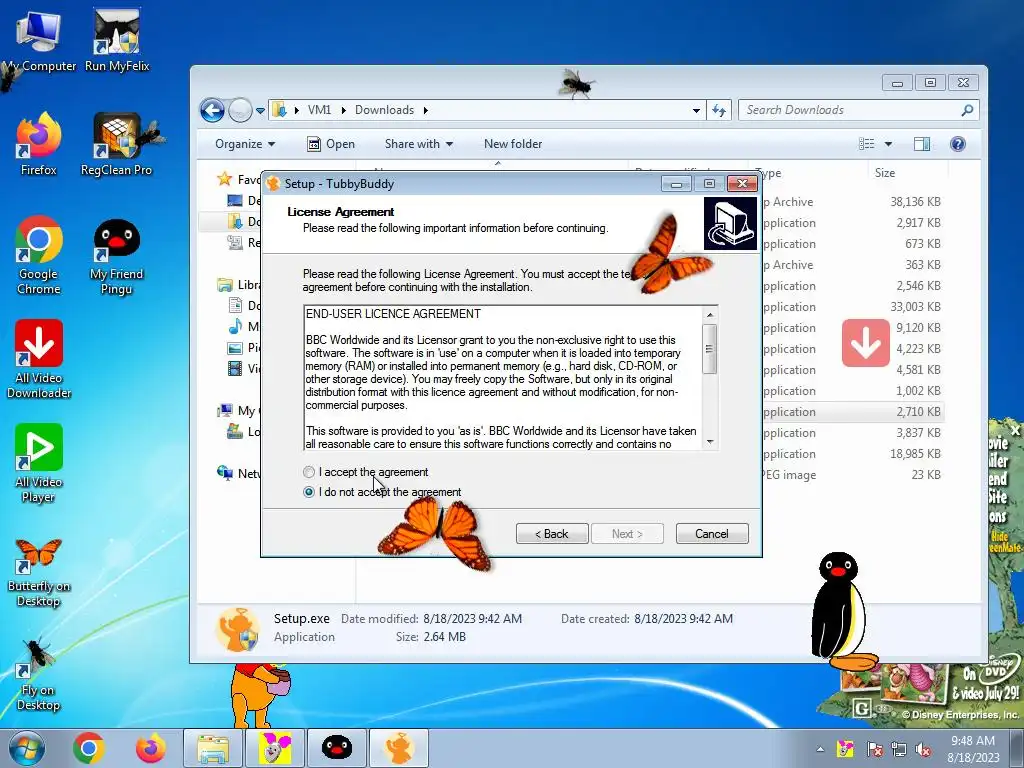Open the Organize dropdown menu
This screenshot has width=1024, height=768.
click(245, 144)
